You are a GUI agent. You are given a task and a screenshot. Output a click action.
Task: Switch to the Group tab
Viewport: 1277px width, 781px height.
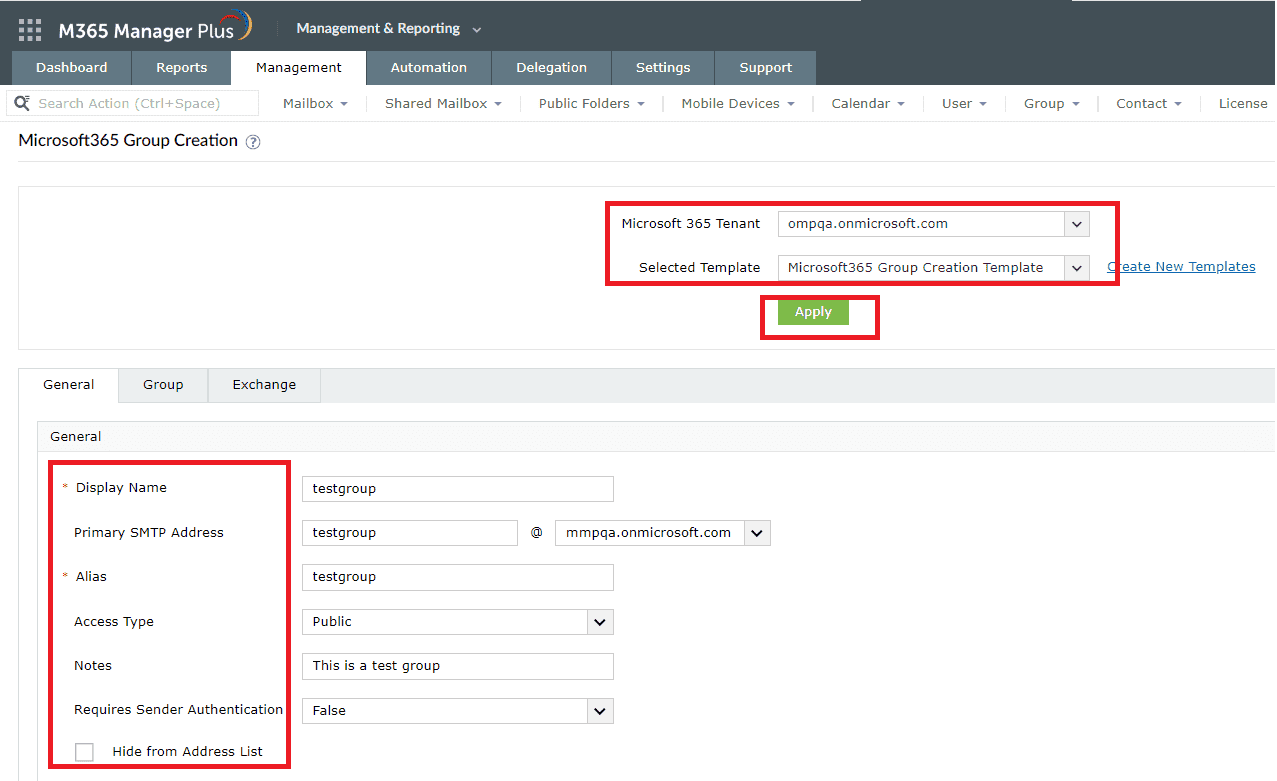(x=162, y=385)
